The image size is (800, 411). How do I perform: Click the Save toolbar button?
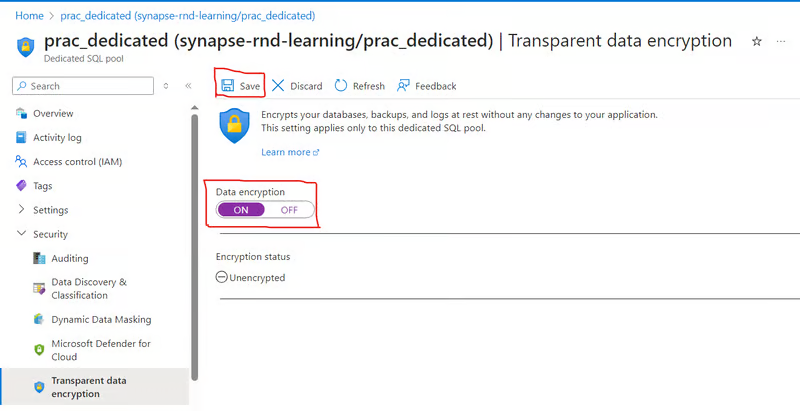[x=241, y=86]
